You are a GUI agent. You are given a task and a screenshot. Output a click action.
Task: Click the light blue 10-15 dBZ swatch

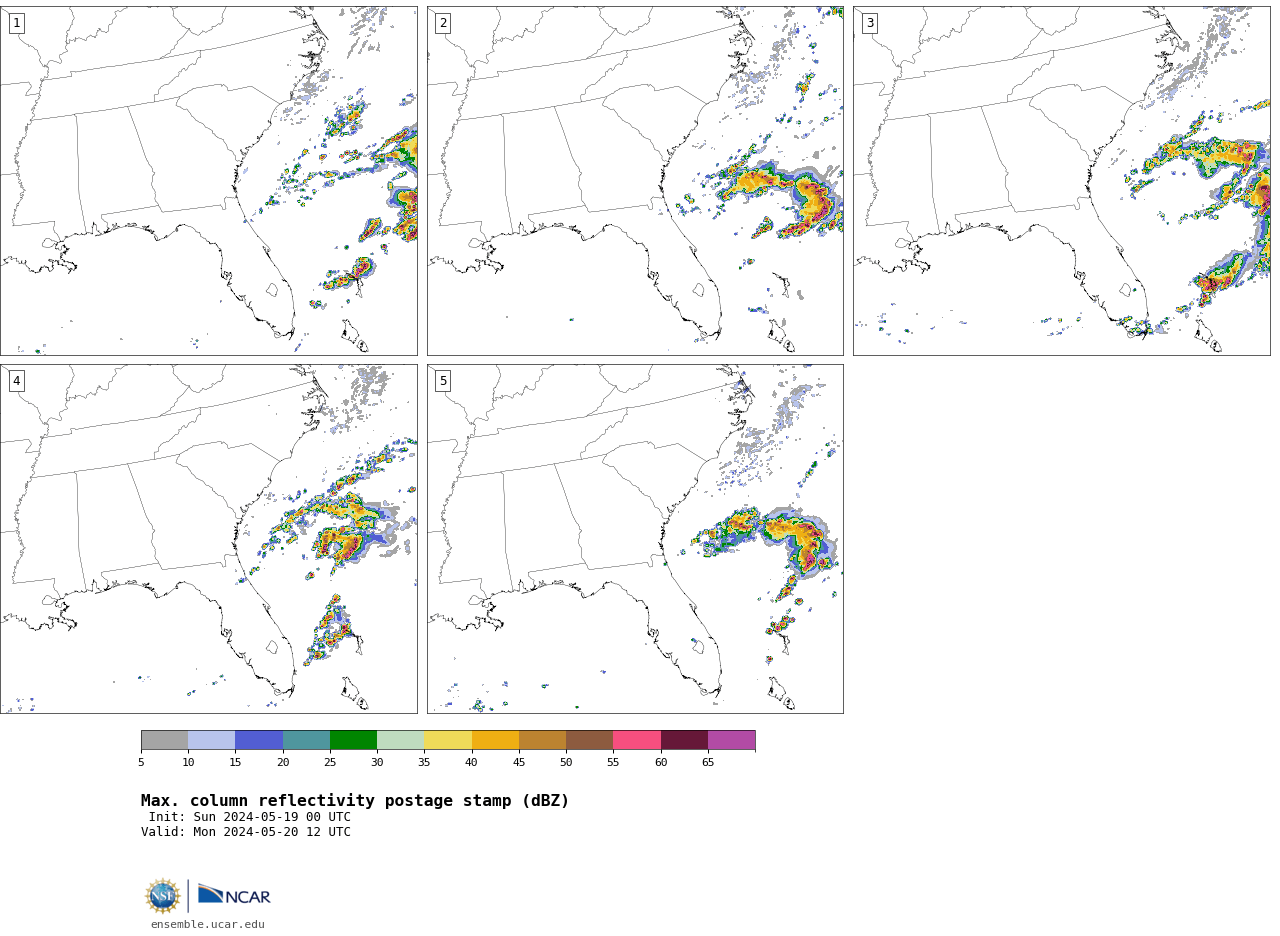211,740
